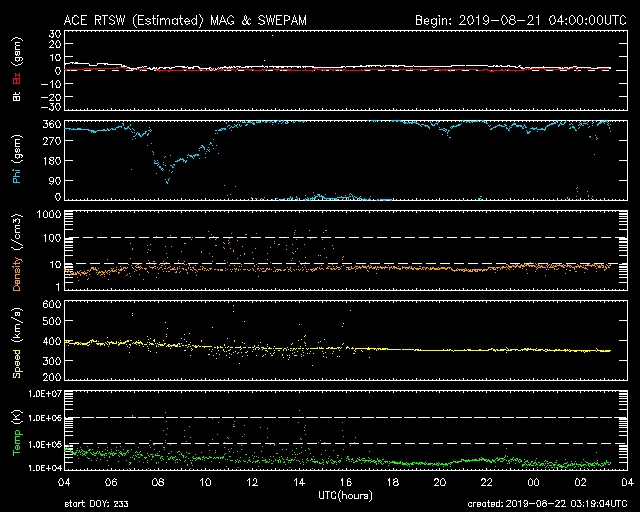The width and height of the screenshot is (640, 512).
Task: Click the 12 hour tick label
Action: click(252, 482)
